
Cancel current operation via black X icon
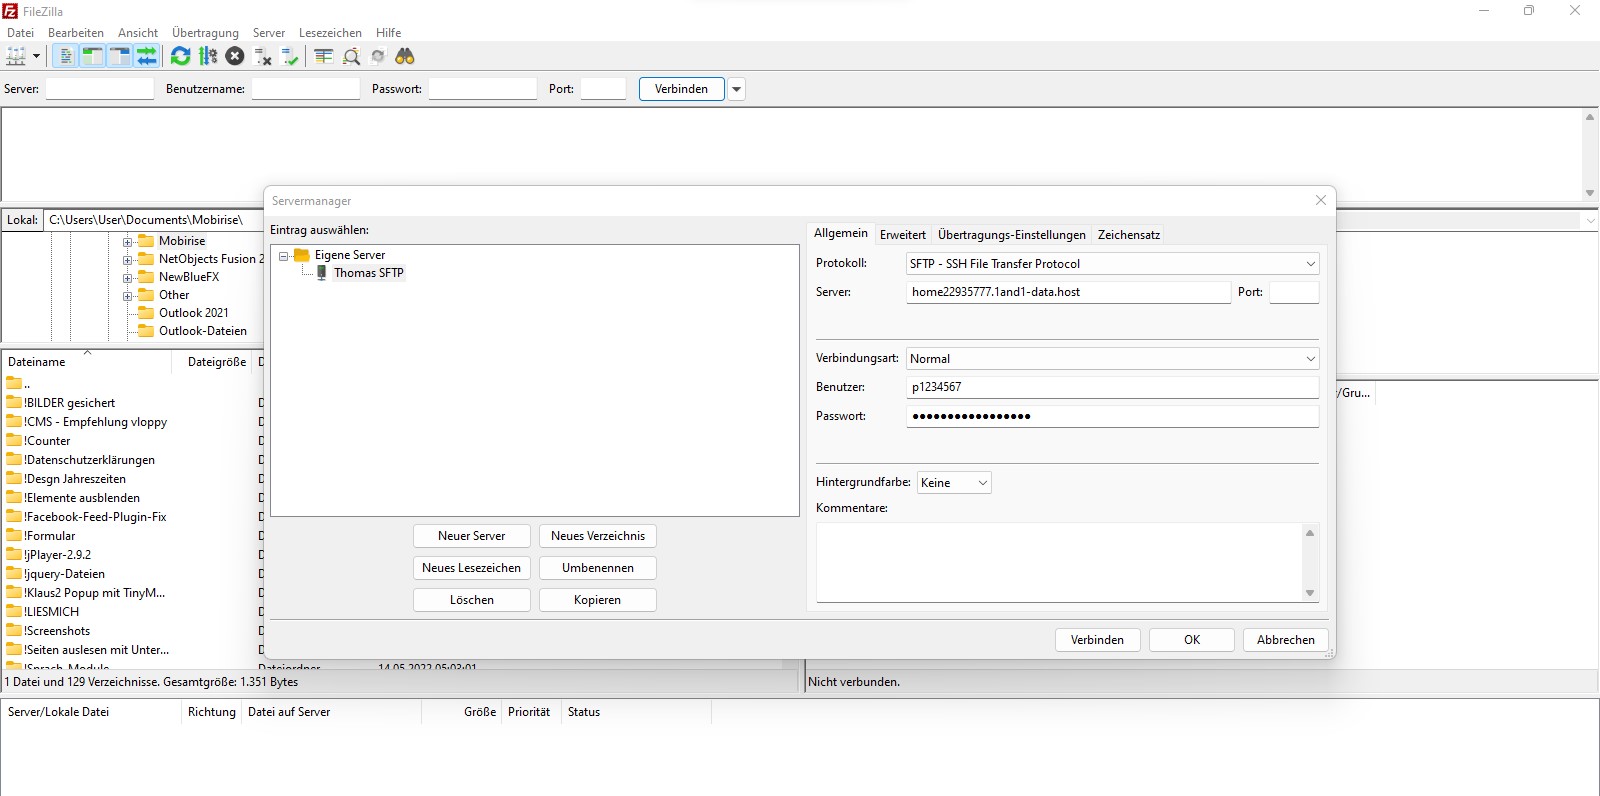pos(235,57)
